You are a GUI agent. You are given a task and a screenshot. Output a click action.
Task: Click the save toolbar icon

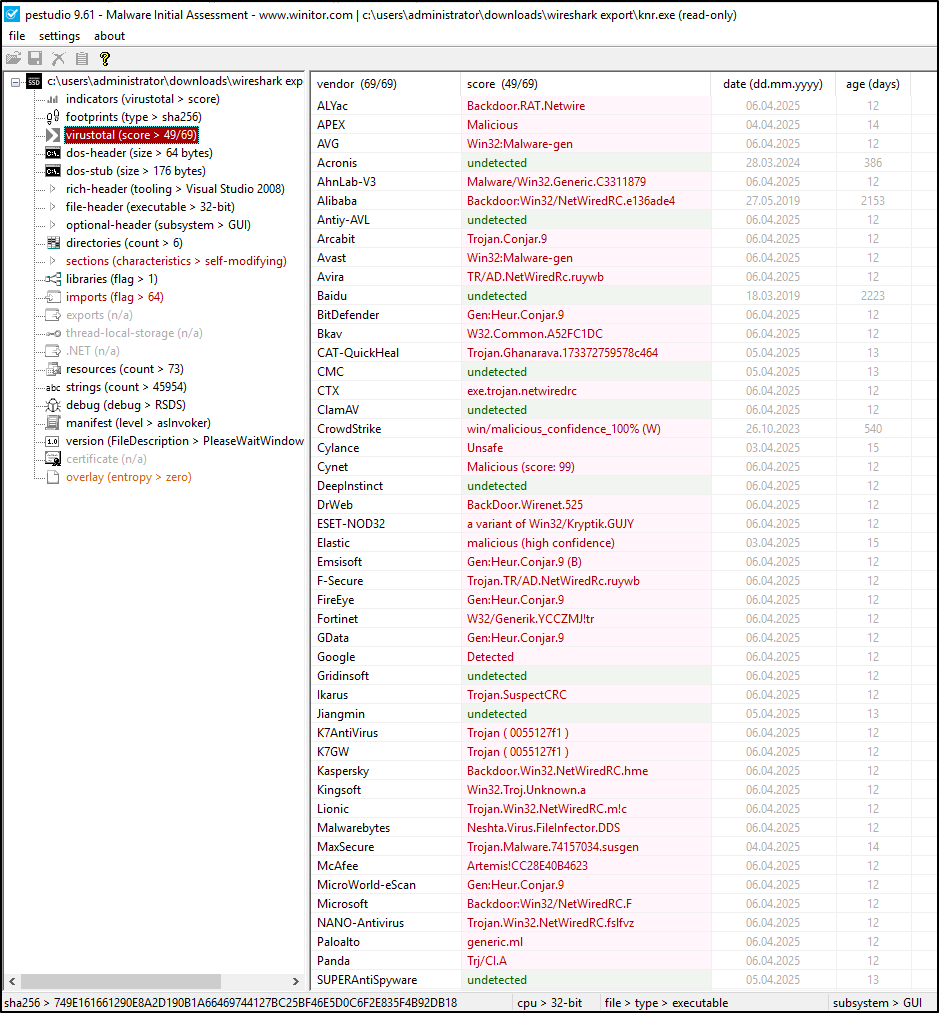point(35,59)
